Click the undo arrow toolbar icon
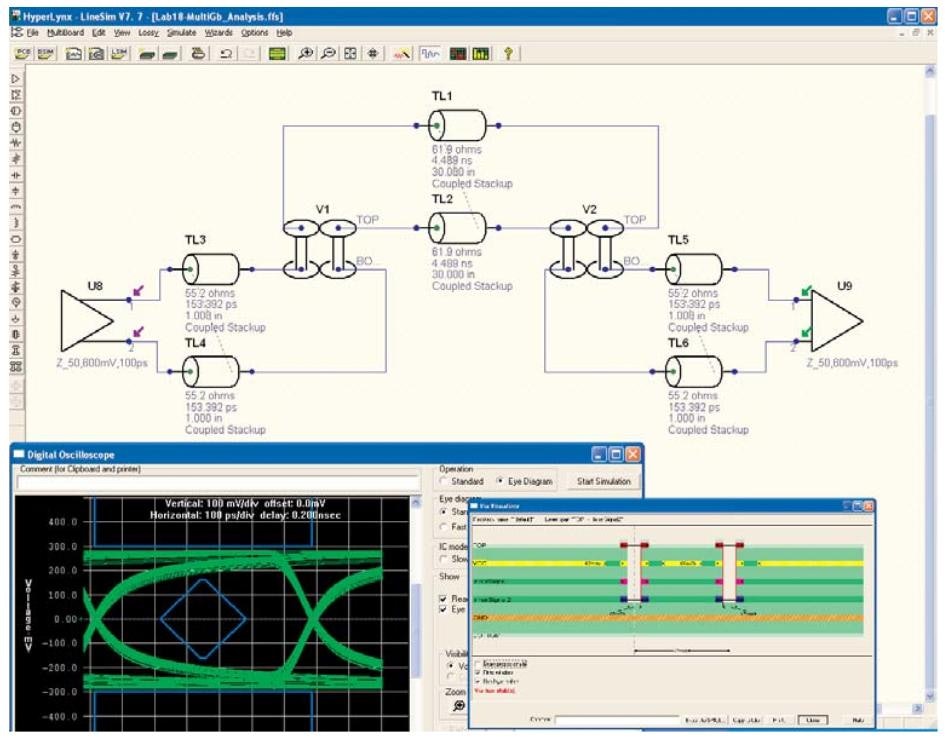Image resolution: width=945 pixels, height=738 pixels. coord(225,54)
